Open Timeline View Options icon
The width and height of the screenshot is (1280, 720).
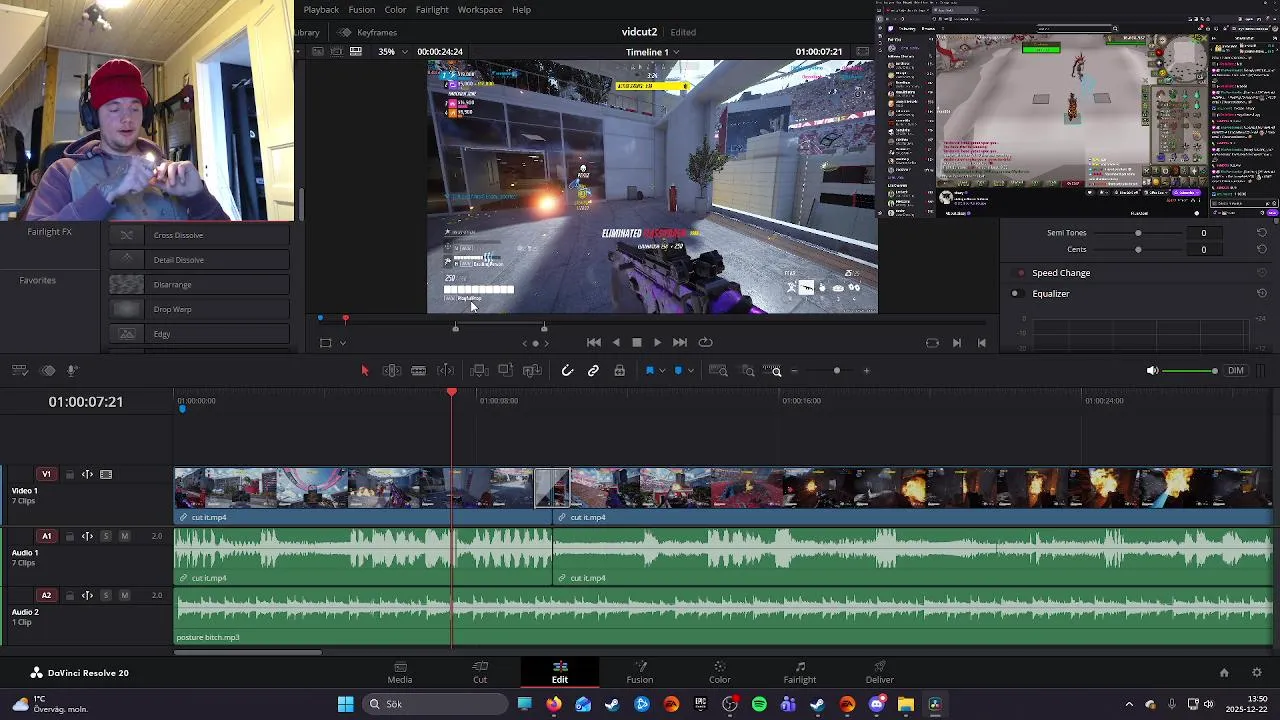click(x=20, y=371)
